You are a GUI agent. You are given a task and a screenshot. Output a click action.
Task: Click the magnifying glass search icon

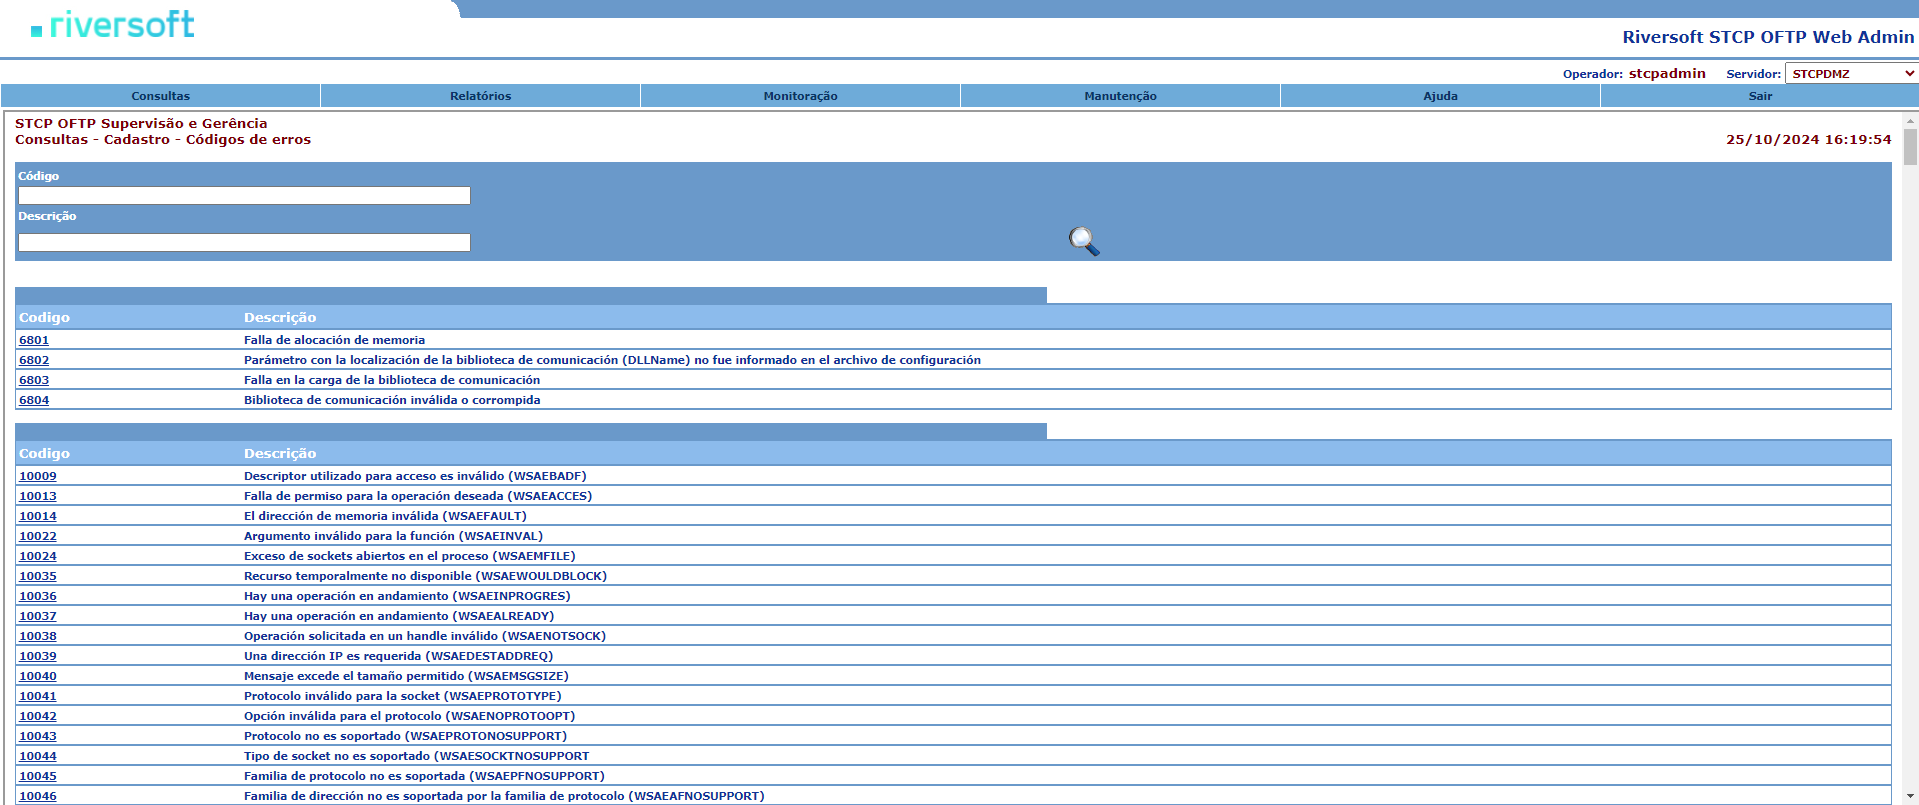[1084, 241]
